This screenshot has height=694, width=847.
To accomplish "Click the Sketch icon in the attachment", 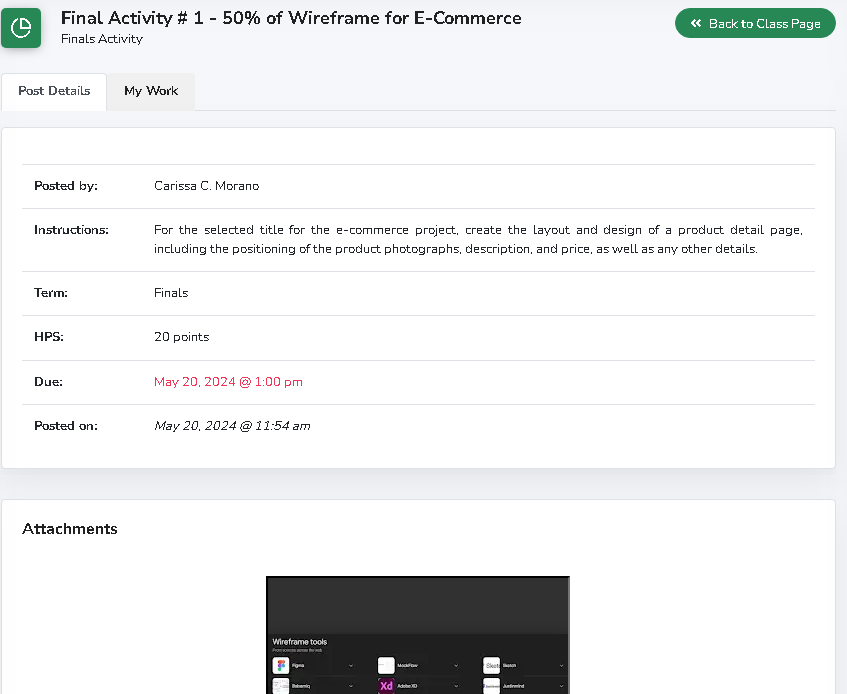I will point(492,665).
